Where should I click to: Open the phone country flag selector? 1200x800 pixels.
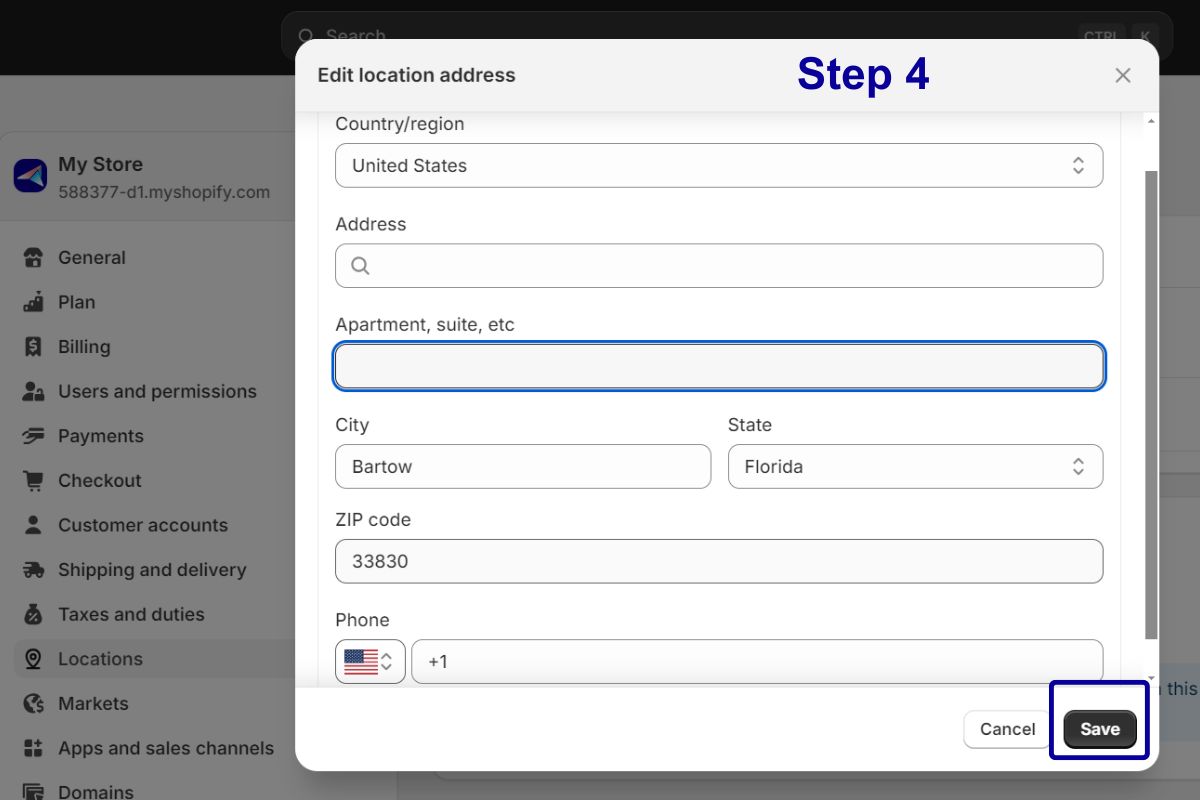tap(370, 662)
